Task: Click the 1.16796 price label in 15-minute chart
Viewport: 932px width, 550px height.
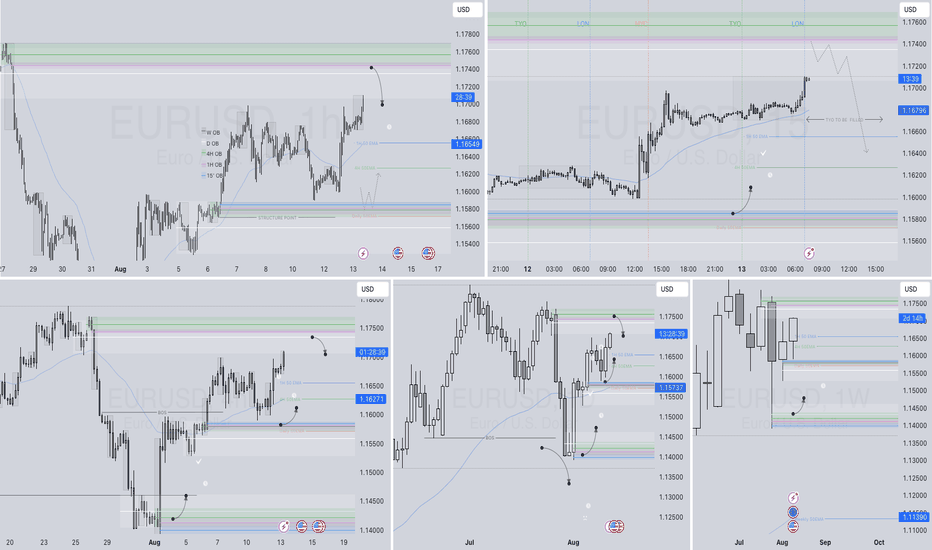Action: pos(914,111)
